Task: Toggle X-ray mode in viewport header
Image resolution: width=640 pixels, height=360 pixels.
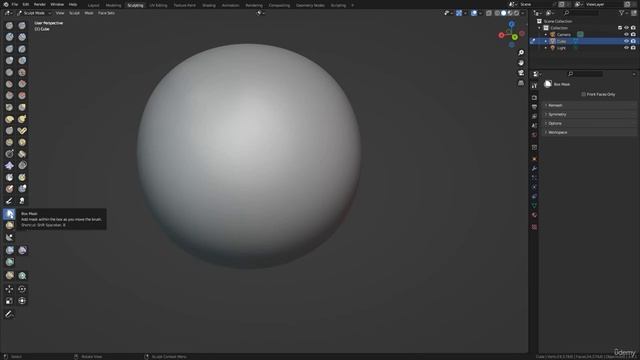Action: 489,13
